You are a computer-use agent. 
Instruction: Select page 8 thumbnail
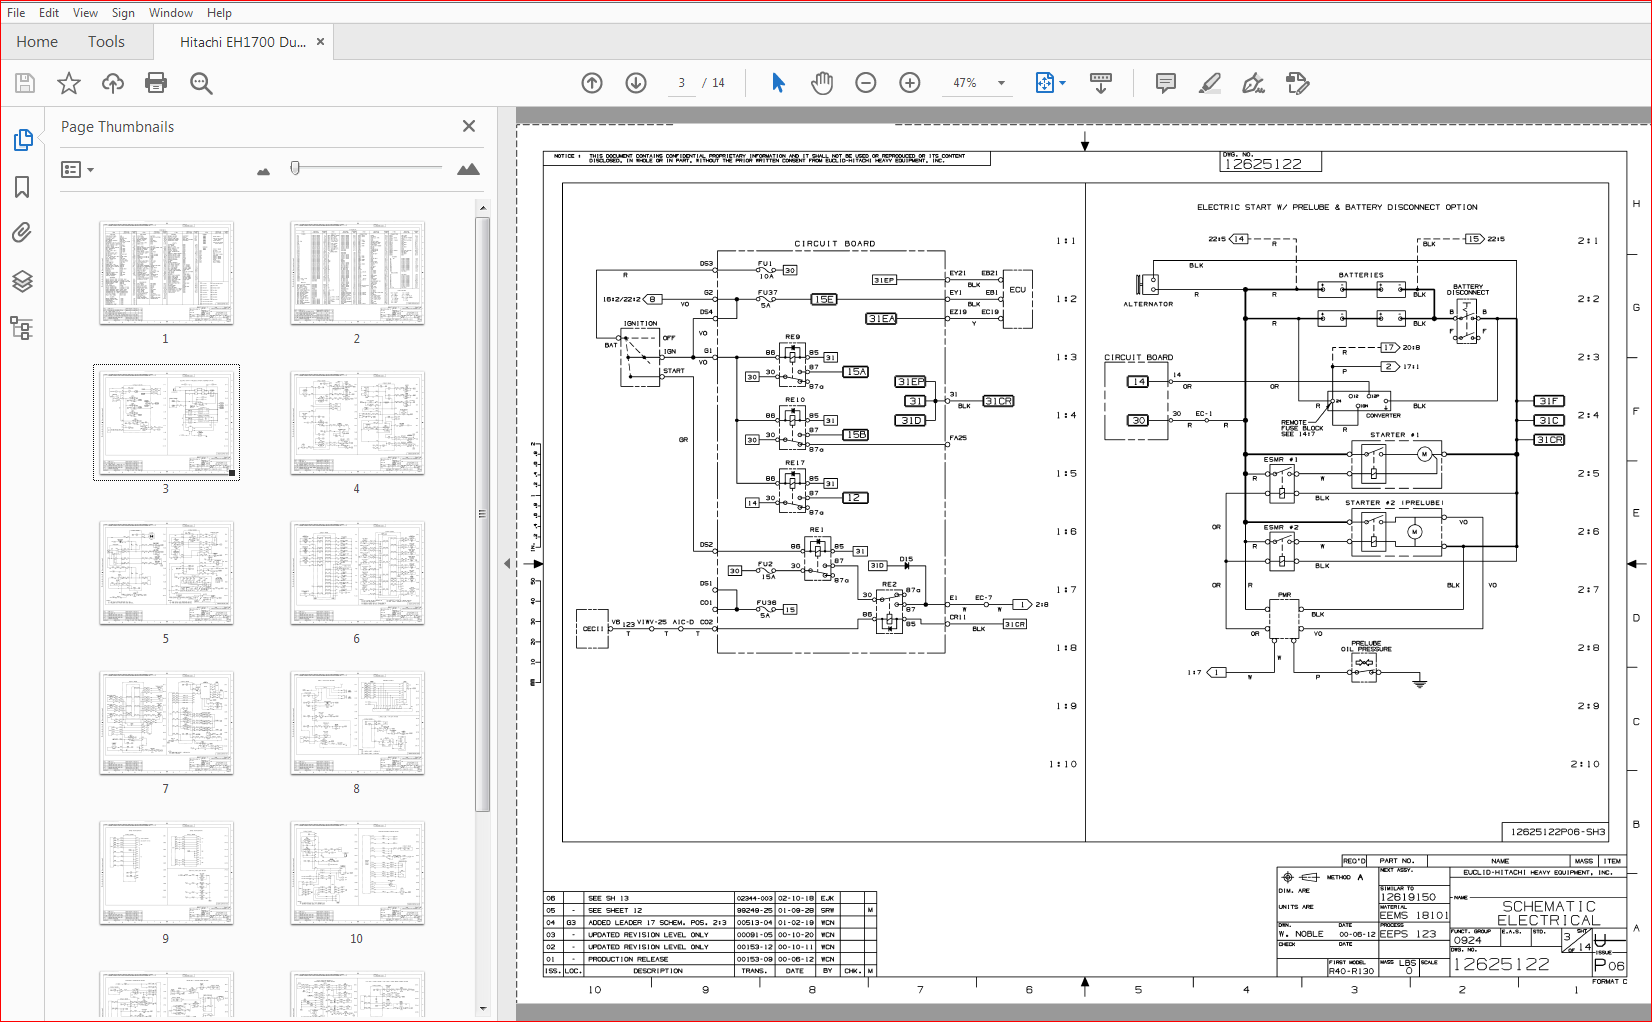tap(357, 723)
